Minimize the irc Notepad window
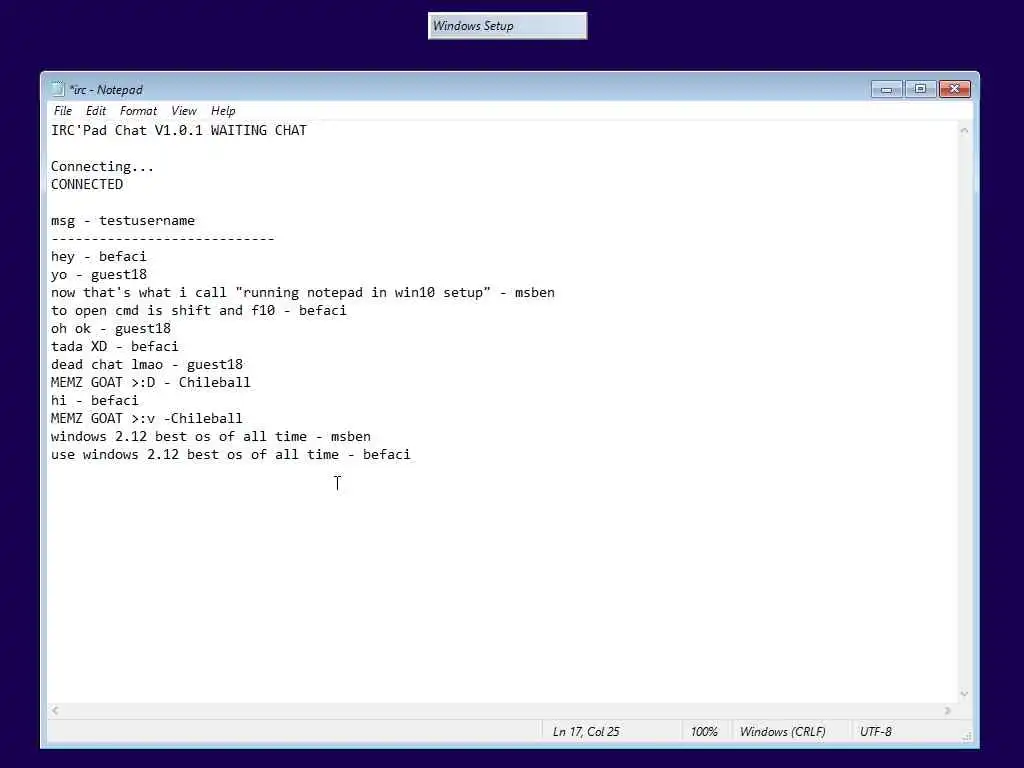1024x768 pixels. 886,89
